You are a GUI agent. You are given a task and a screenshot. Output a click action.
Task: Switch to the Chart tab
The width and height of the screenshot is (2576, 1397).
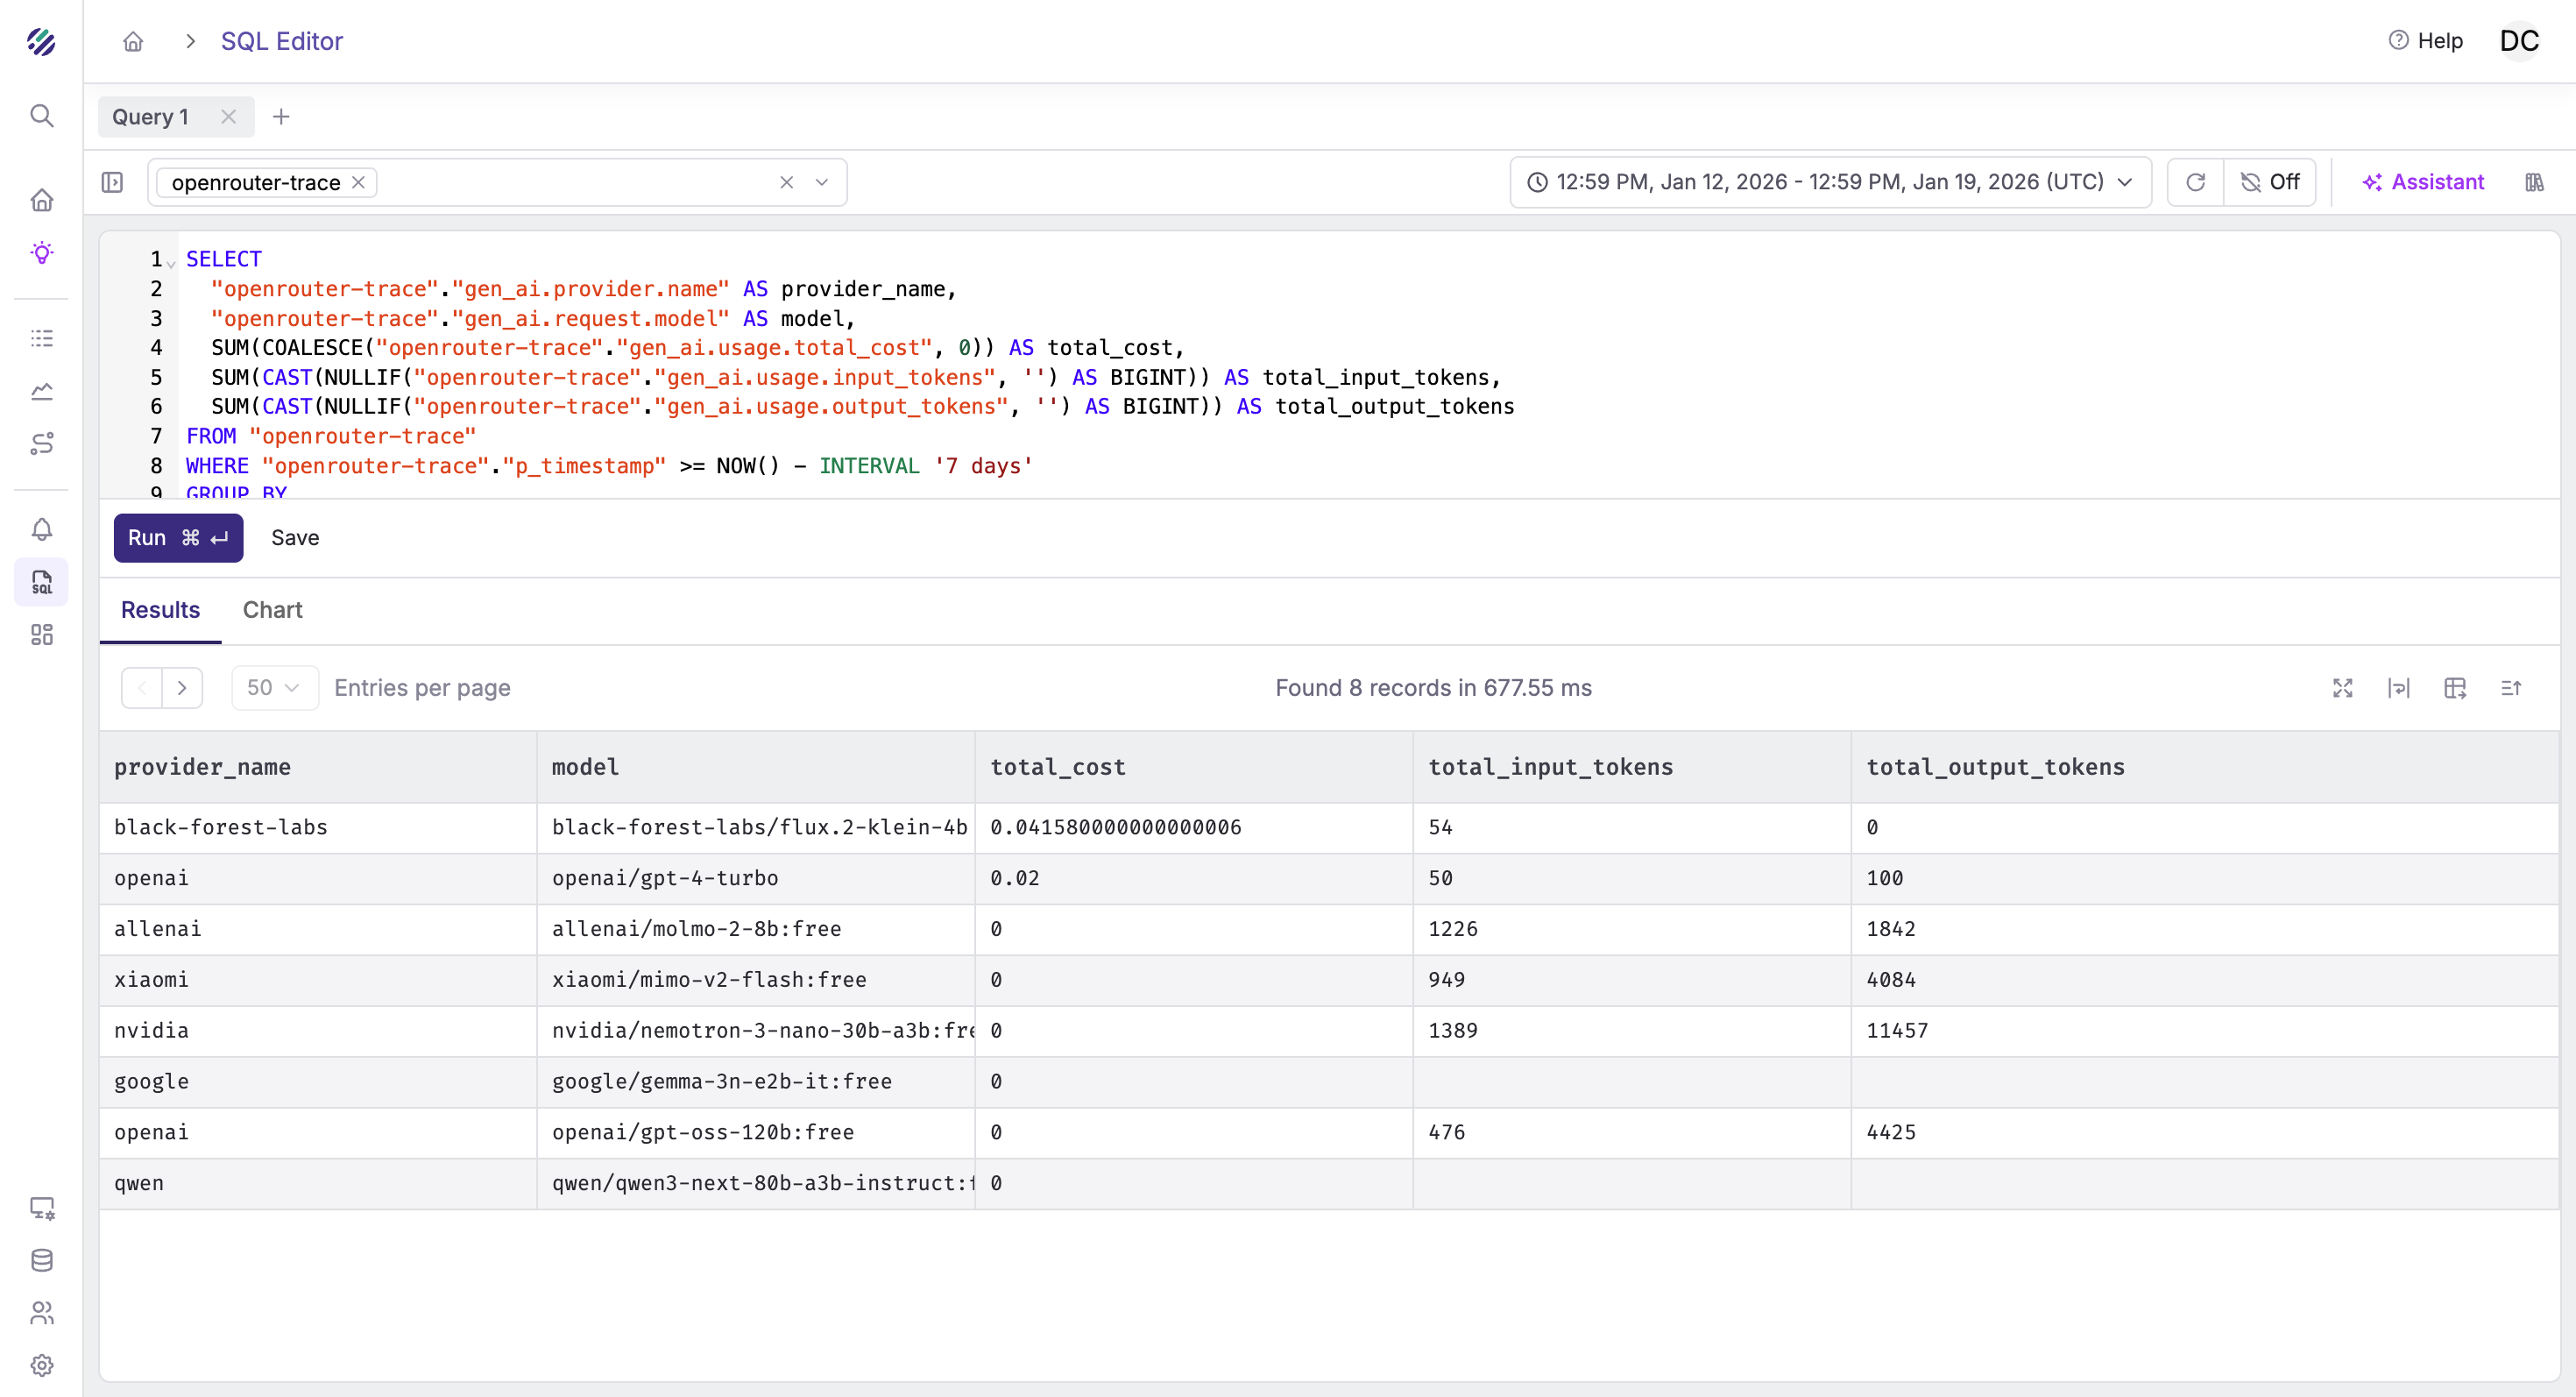(272, 610)
